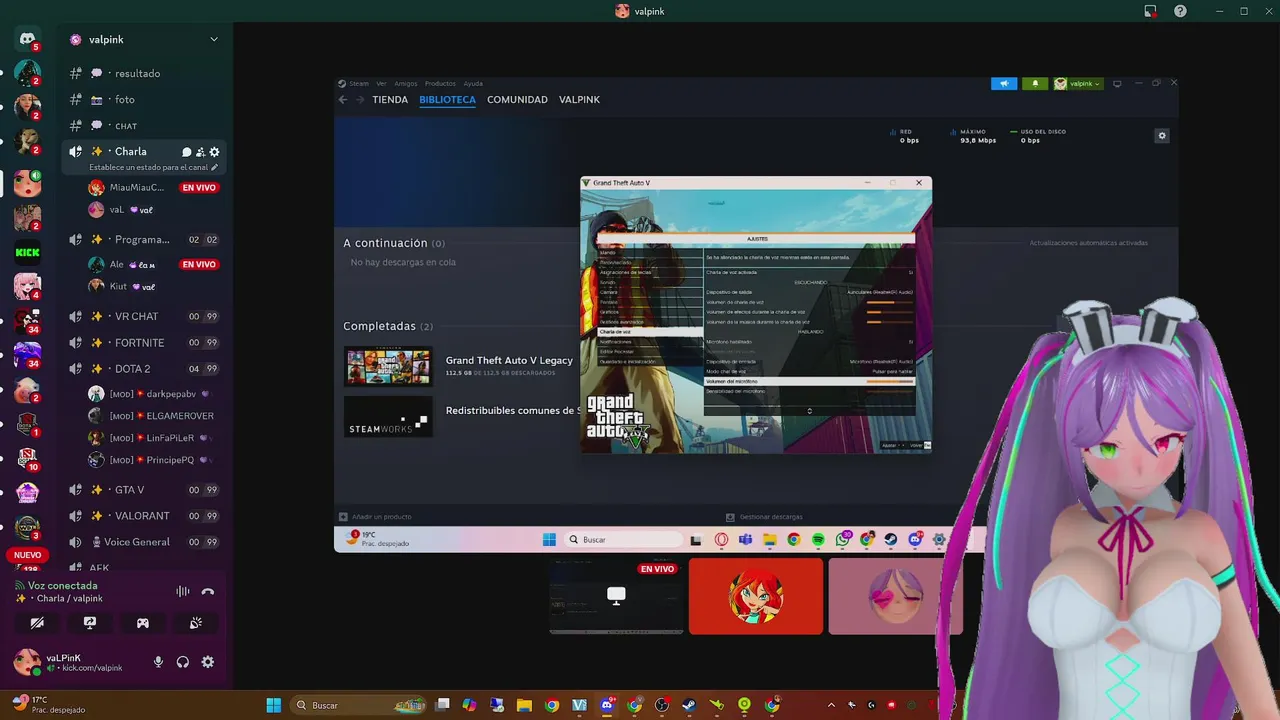Viewport: 1280px width, 720px height.
Task: Open vaLPinK user profile avatar
Action: (x=27, y=661)
